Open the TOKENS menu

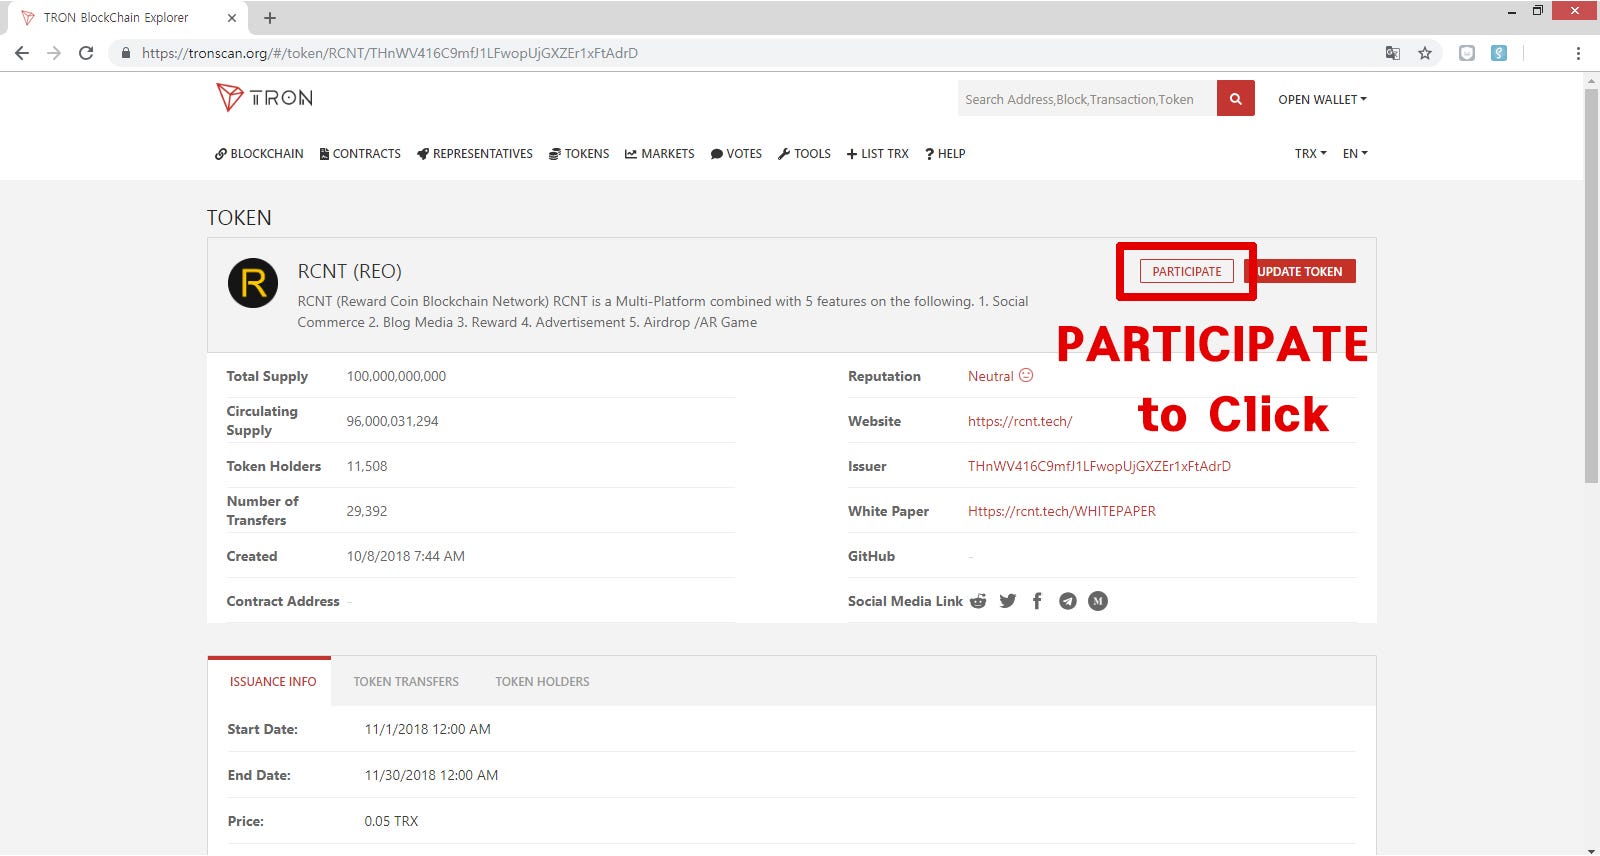pos(579,154)
